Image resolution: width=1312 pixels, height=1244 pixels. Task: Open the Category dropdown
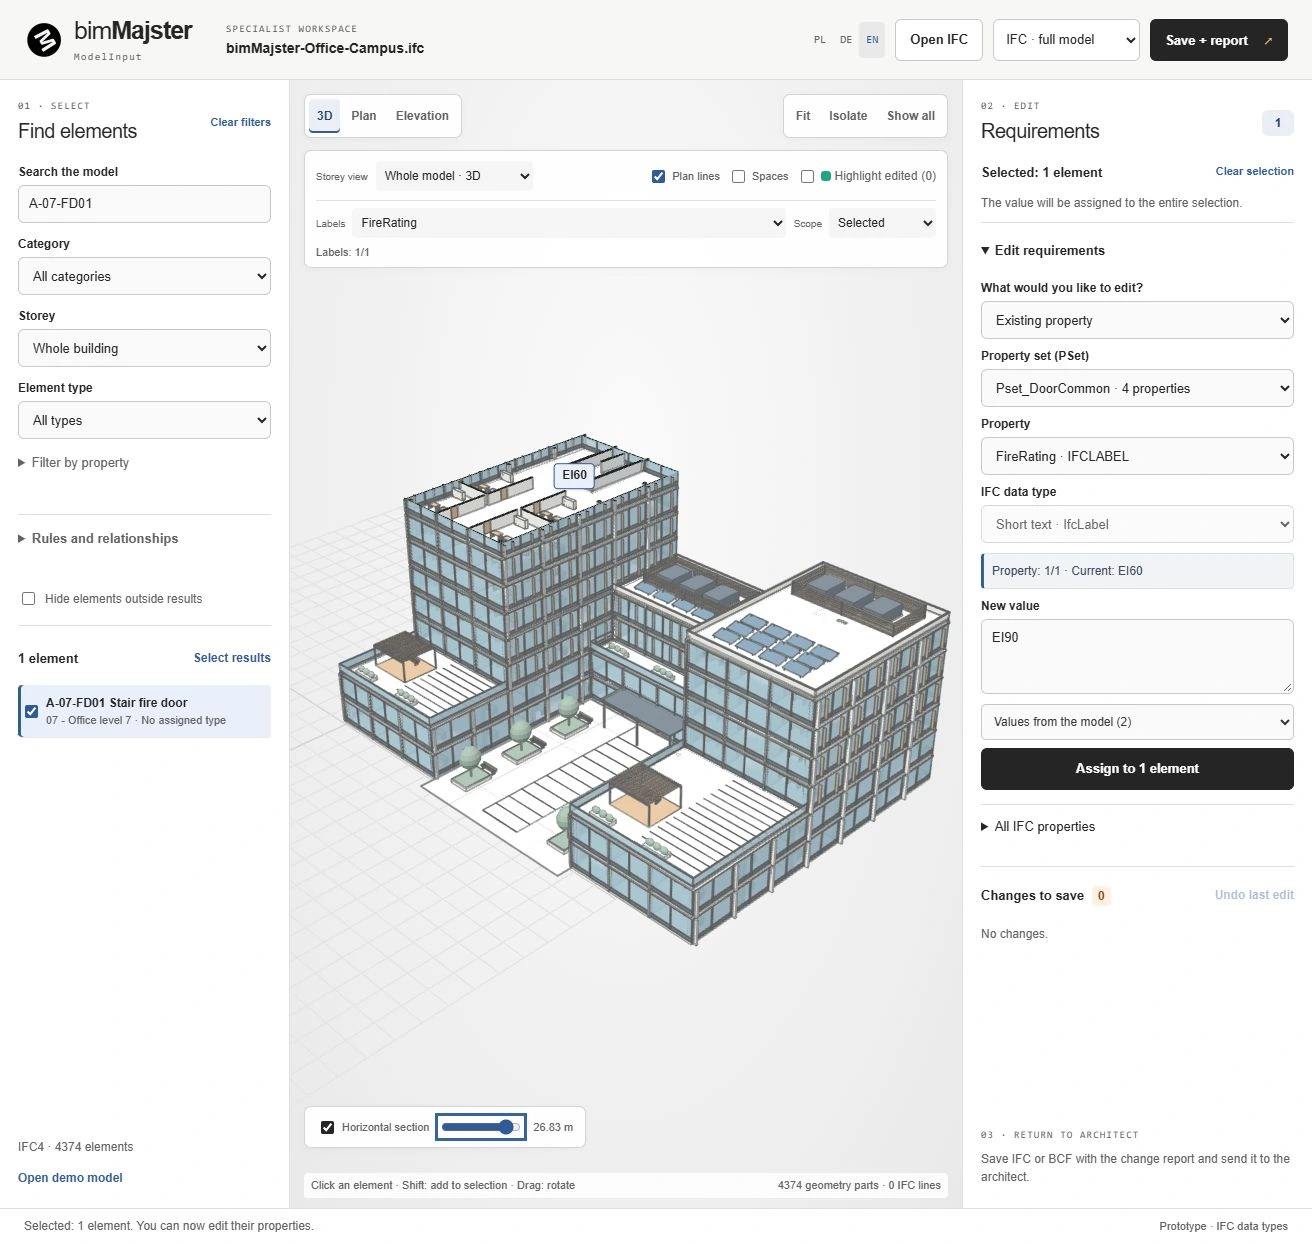click(144, 276)
